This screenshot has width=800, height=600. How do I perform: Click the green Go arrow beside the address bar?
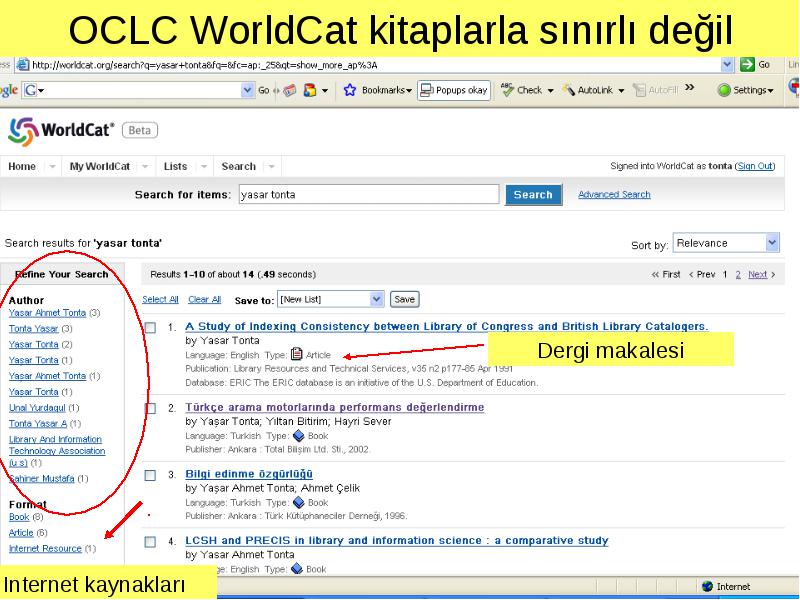pos(747,64)
